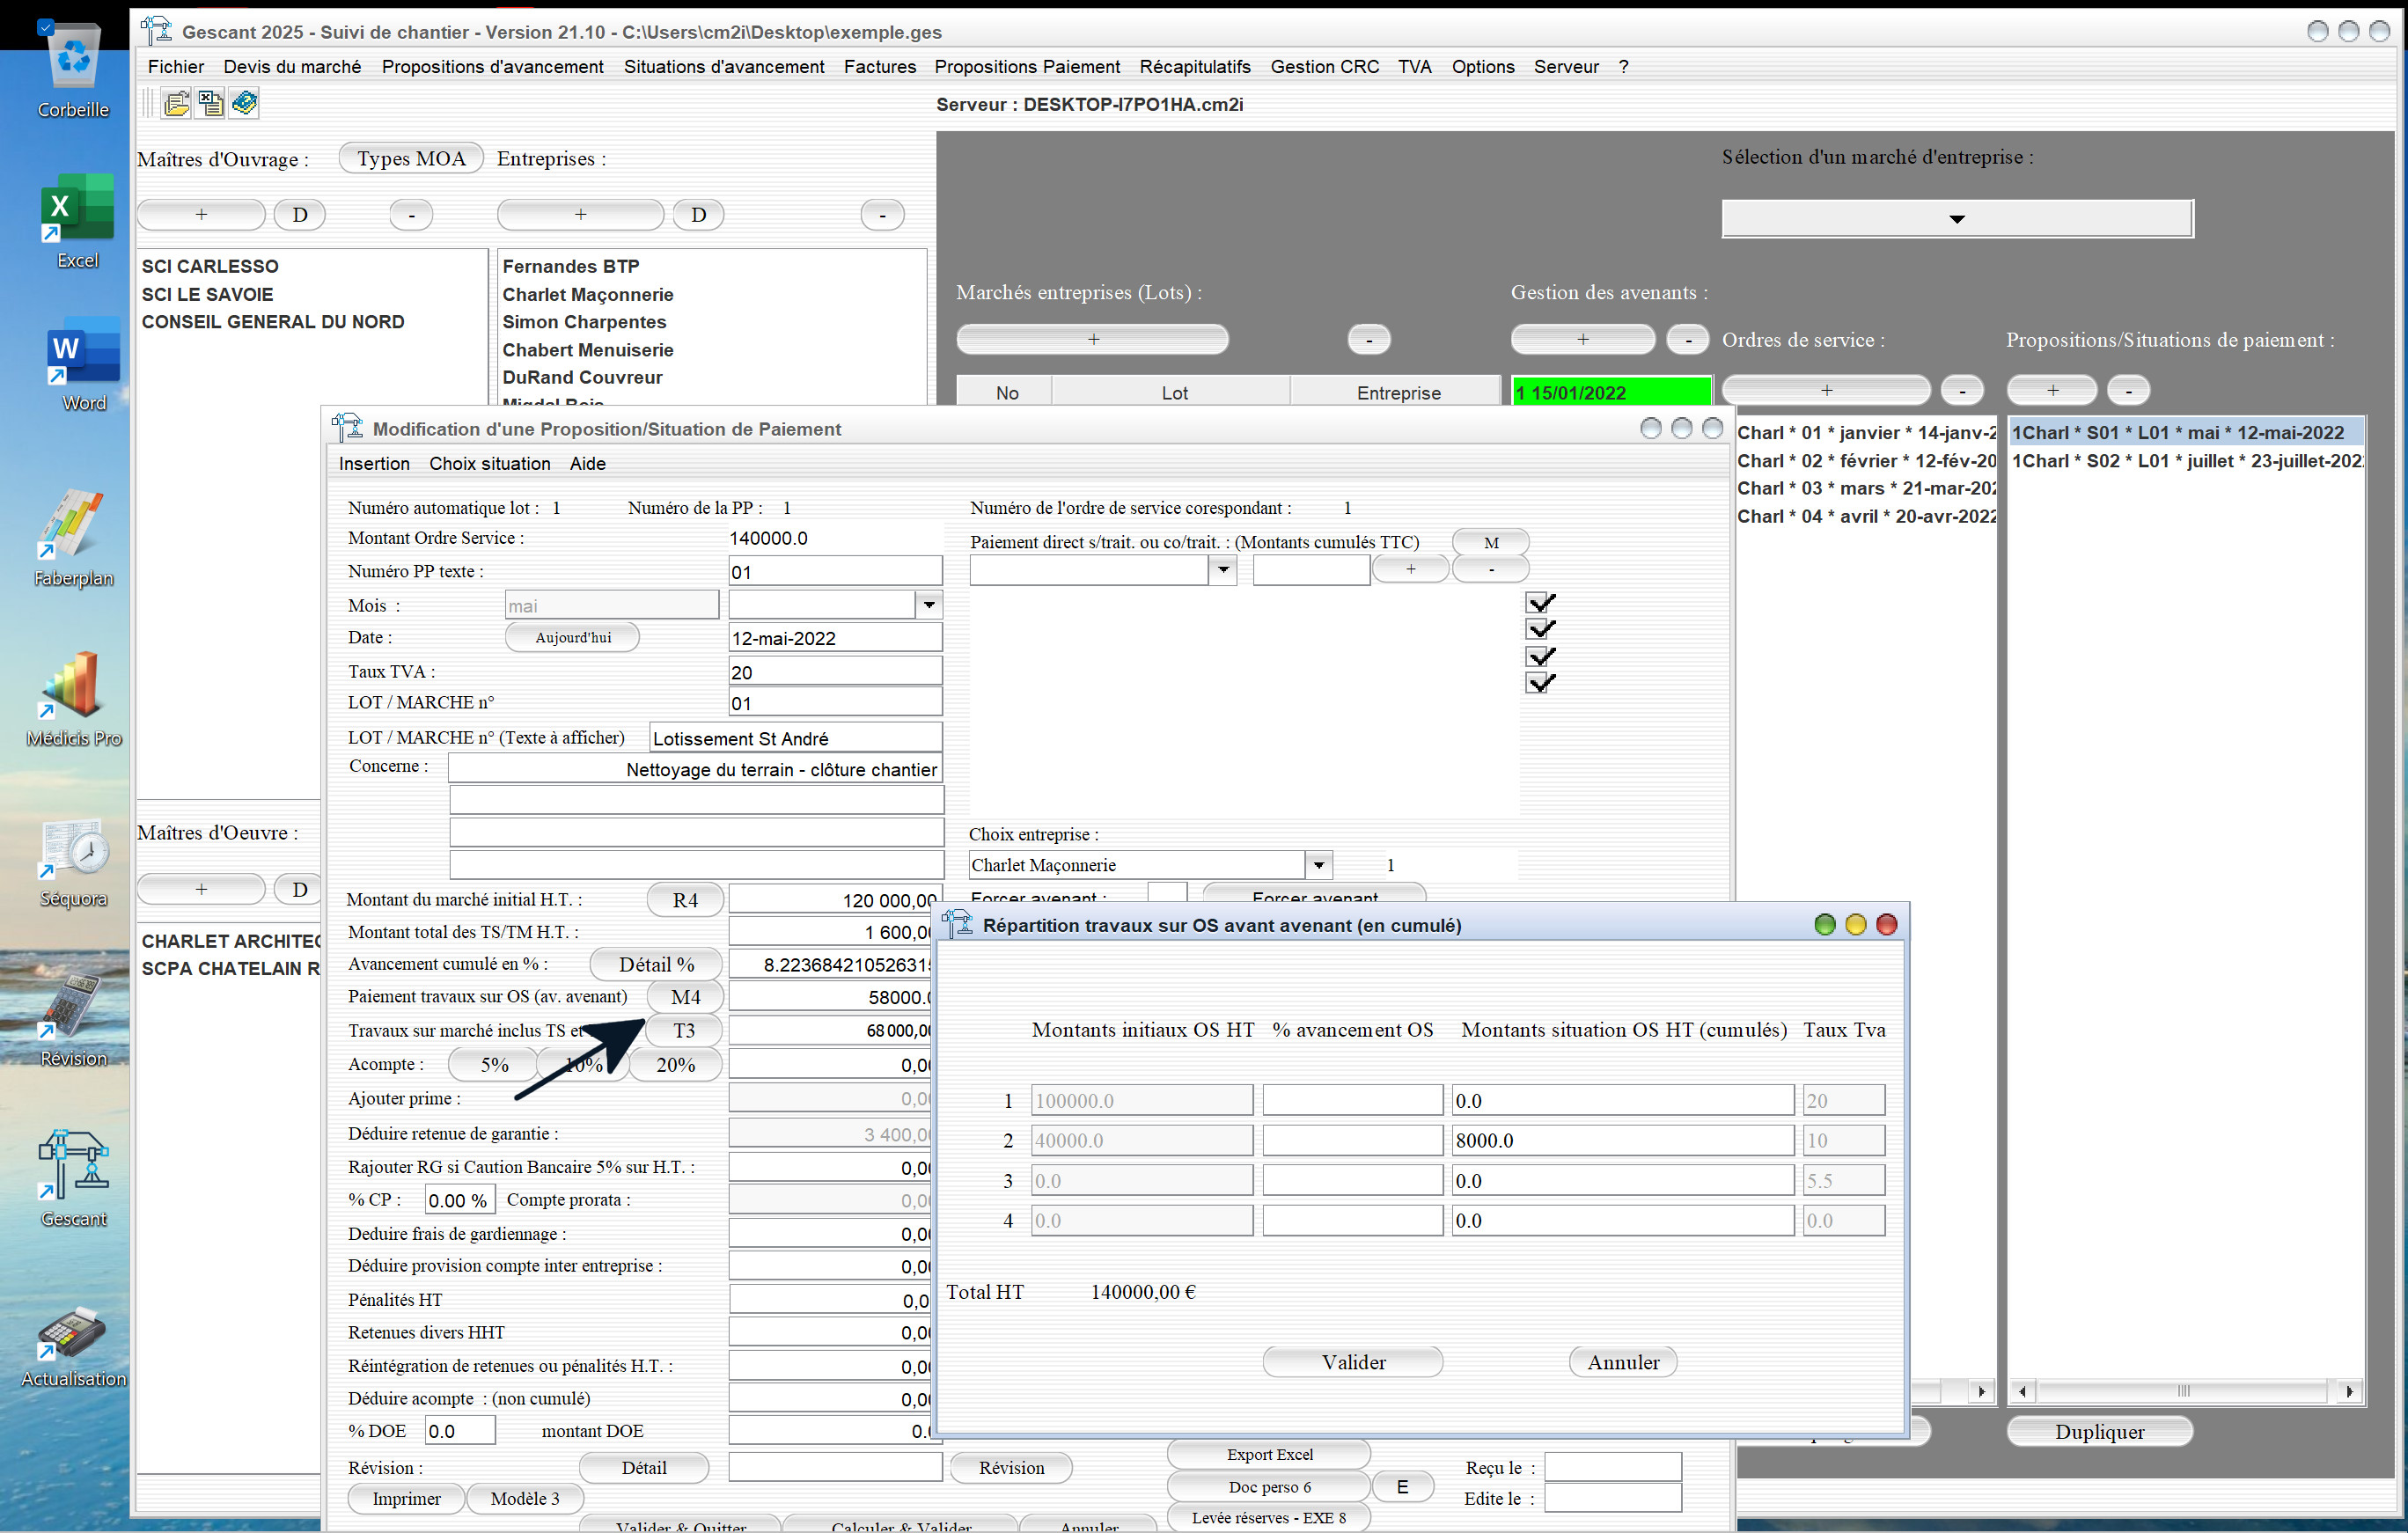
Task: Click the open file folder toolbar icon
Action: click(176, 103)
